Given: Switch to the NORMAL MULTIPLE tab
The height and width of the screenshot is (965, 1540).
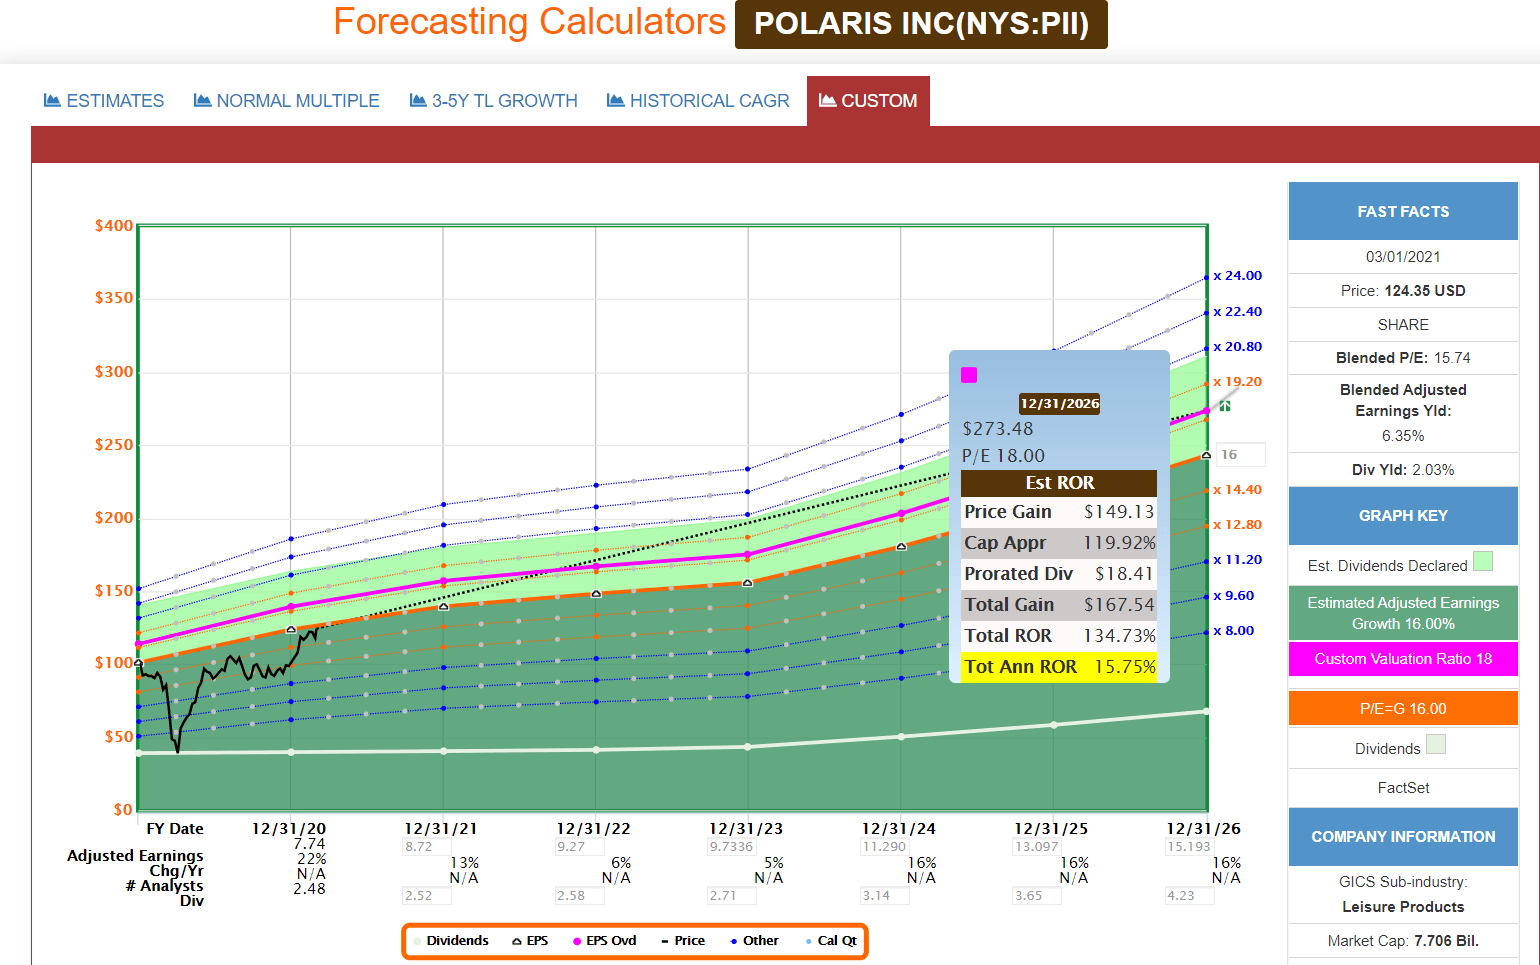Looking at the screenshot, I should [286, 101].
